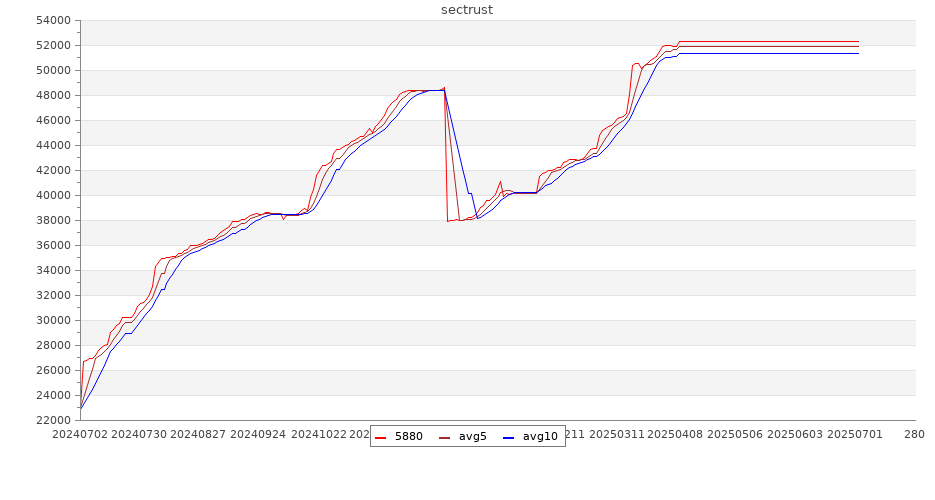
Task: Click the red line swatch beside 5880
Action: [381, 437]
